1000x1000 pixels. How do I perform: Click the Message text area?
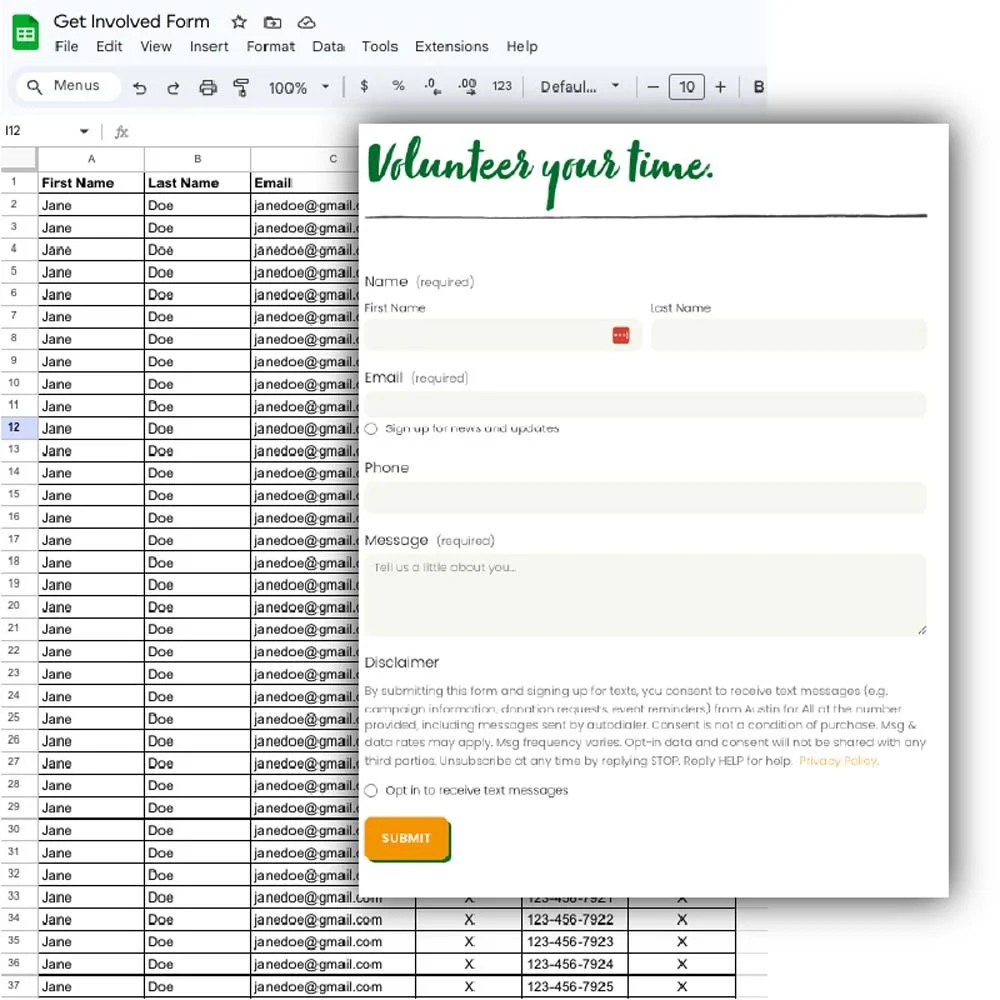coord(645,594)
